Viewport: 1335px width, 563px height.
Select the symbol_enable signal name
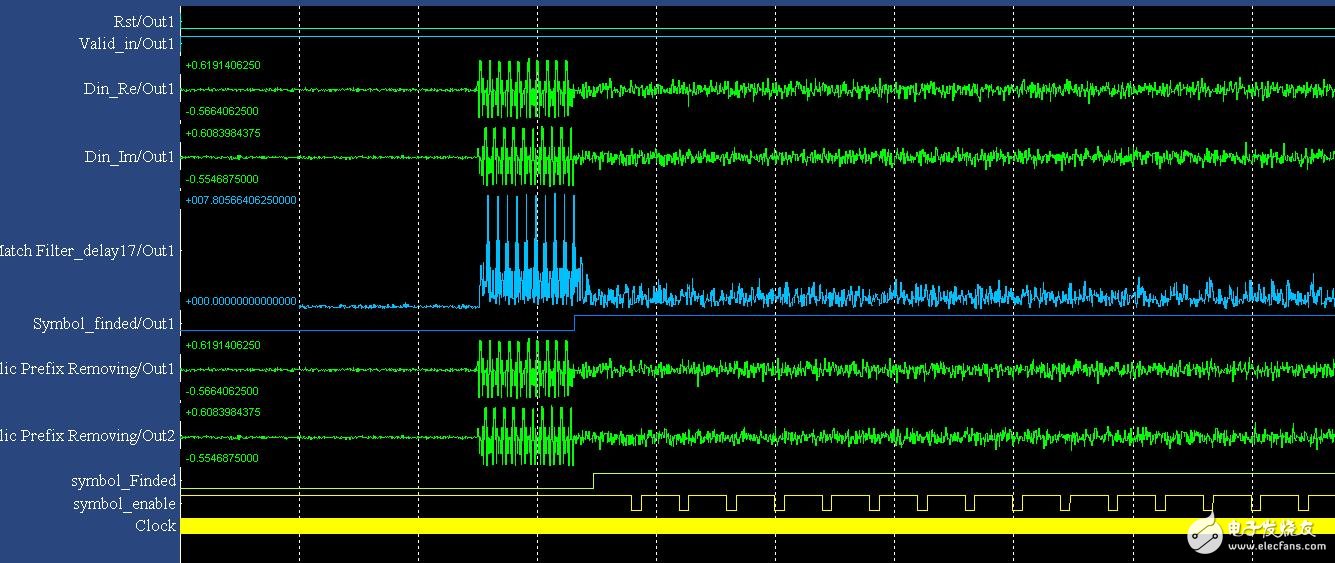124,504
